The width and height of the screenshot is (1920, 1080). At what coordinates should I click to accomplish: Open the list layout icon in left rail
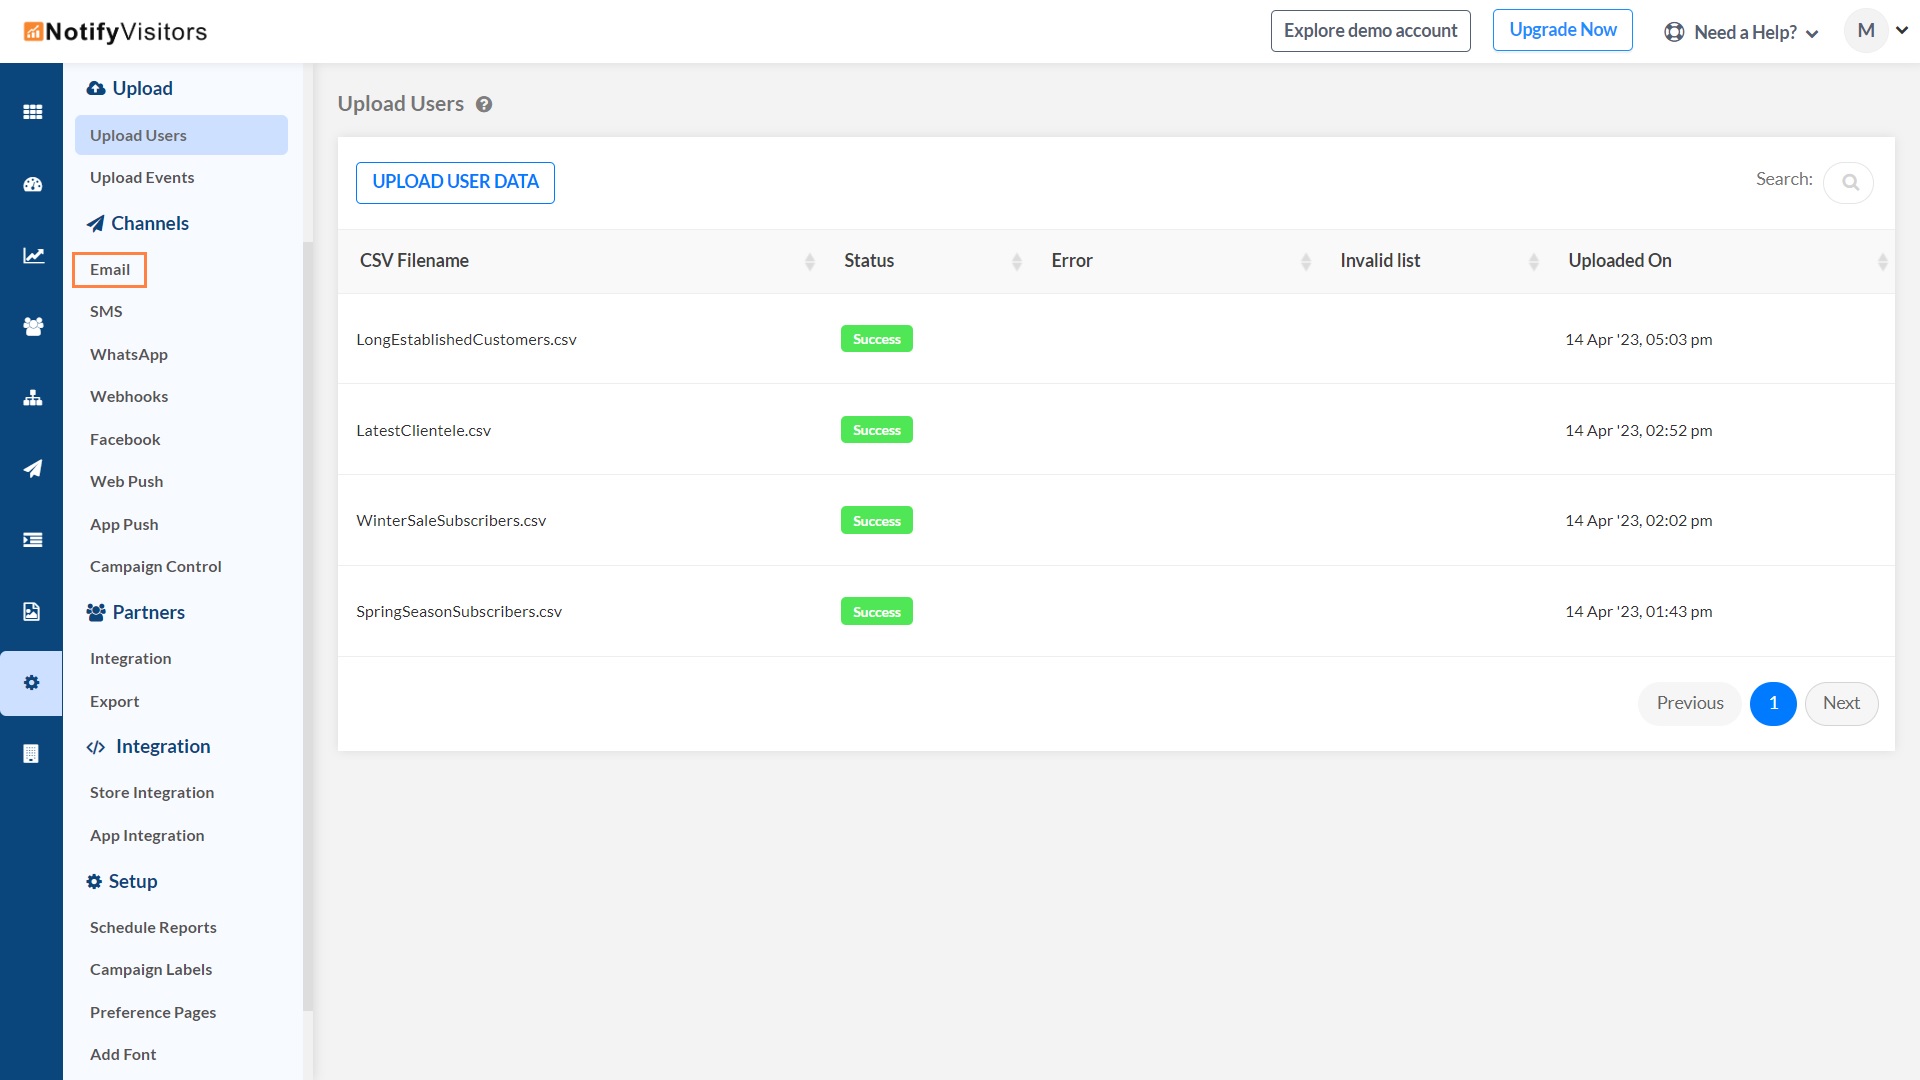point(32,540)
